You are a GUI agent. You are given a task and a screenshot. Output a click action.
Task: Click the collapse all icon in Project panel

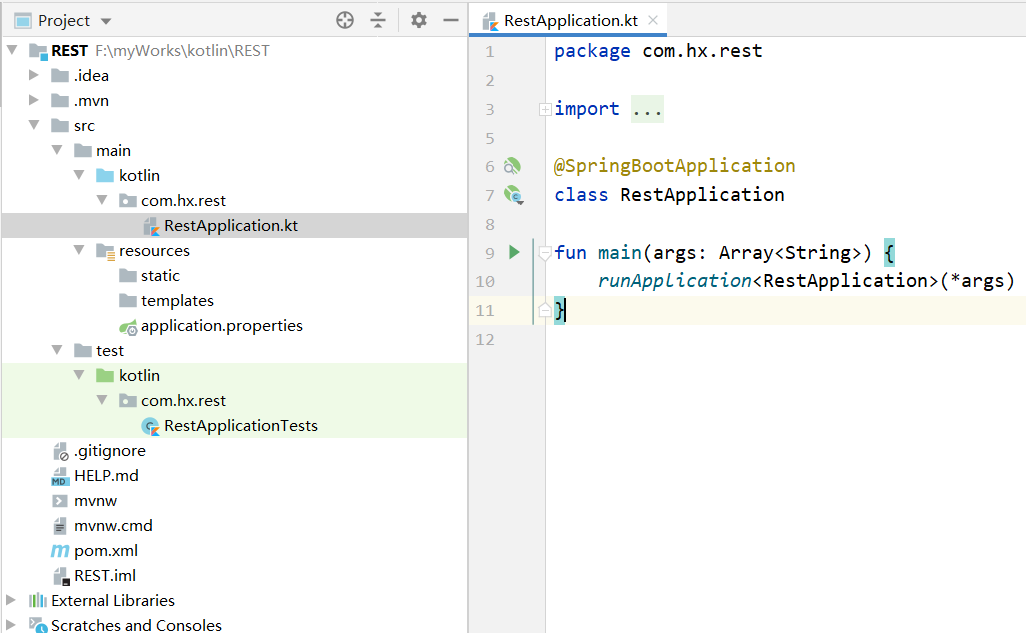378,20
